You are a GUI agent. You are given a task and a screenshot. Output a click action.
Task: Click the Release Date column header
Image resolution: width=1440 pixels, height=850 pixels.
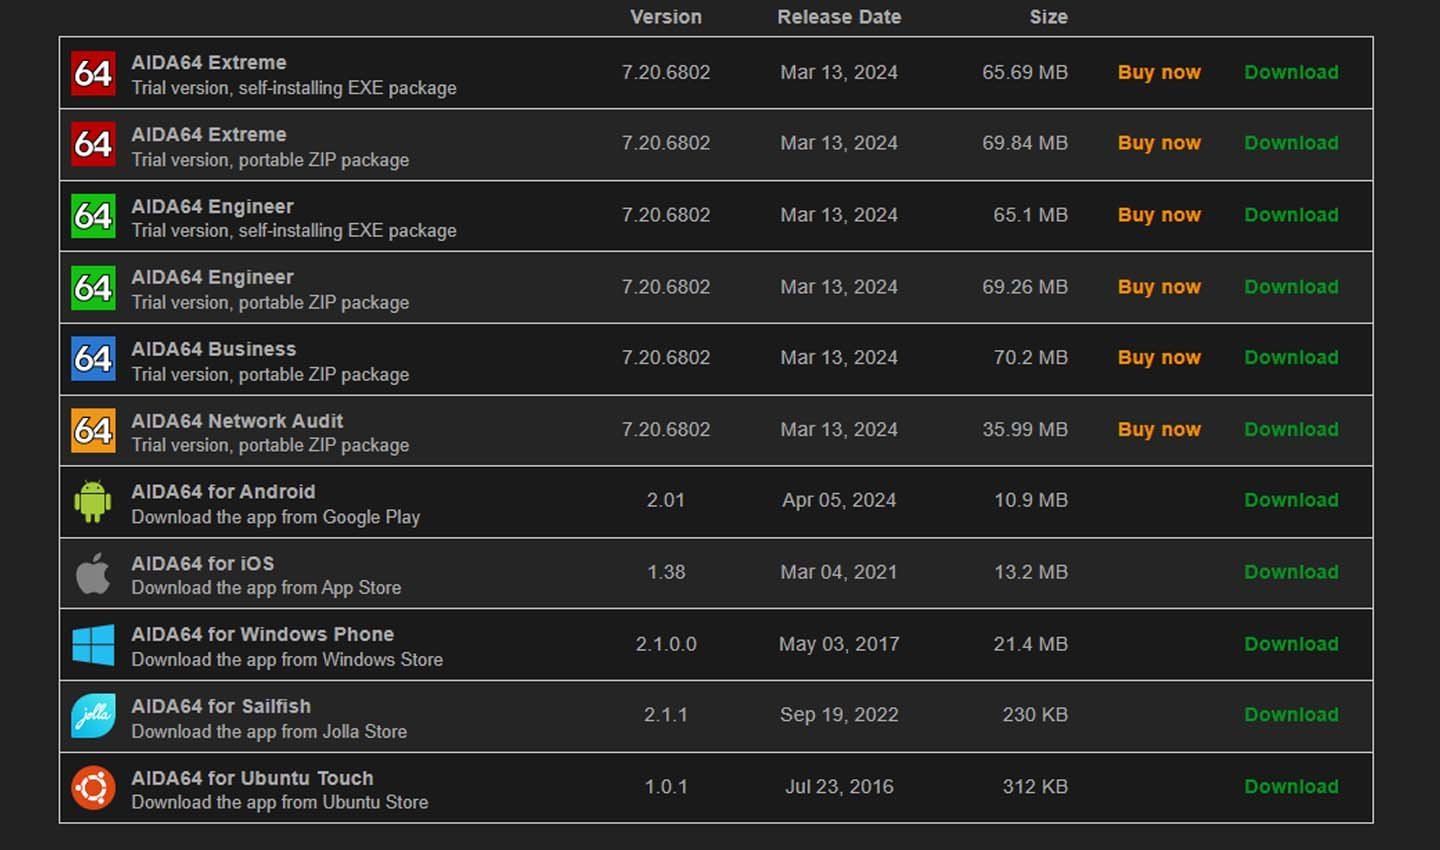839,17
